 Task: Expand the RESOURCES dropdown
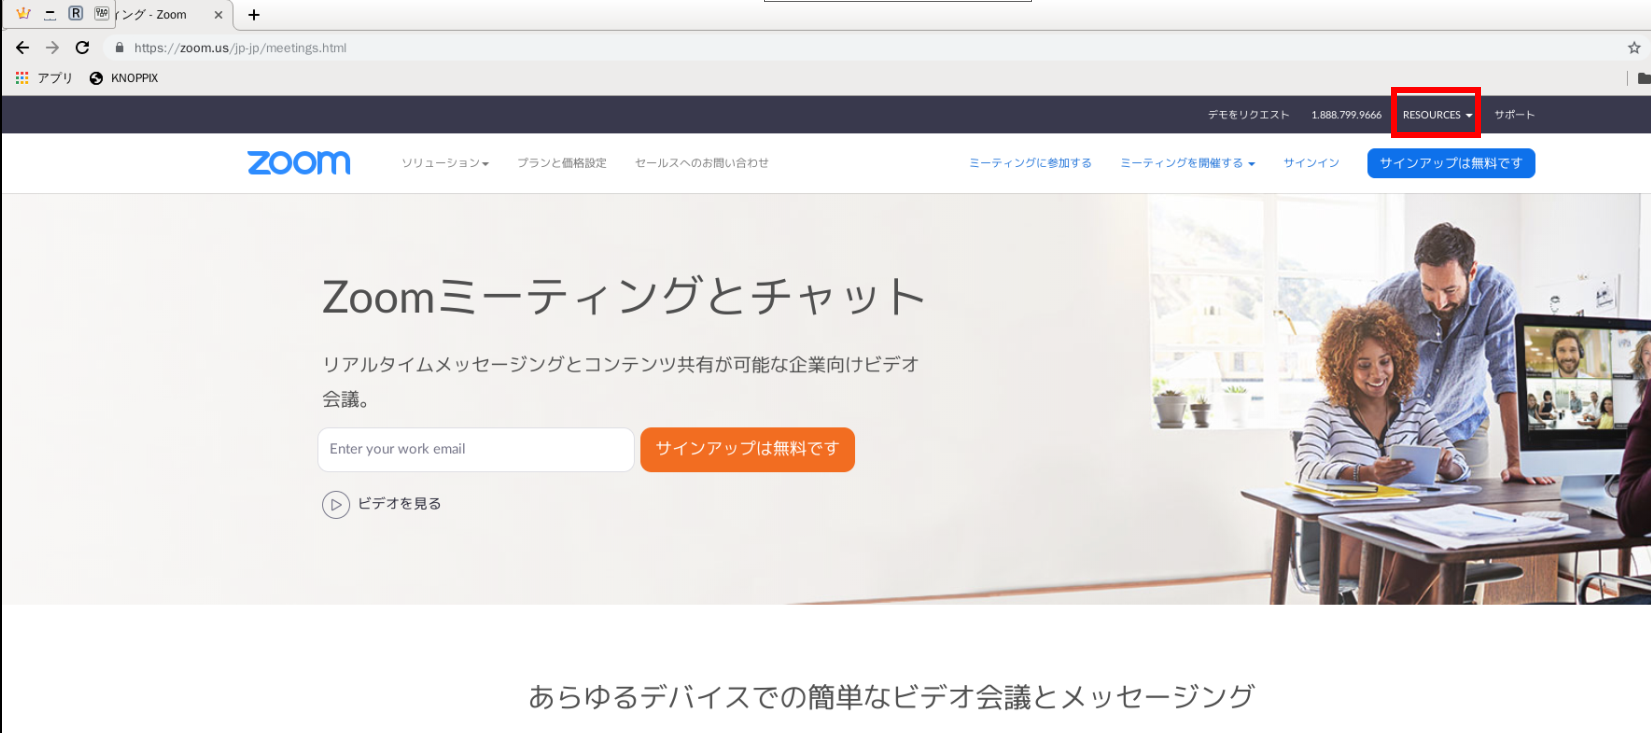1437,115
